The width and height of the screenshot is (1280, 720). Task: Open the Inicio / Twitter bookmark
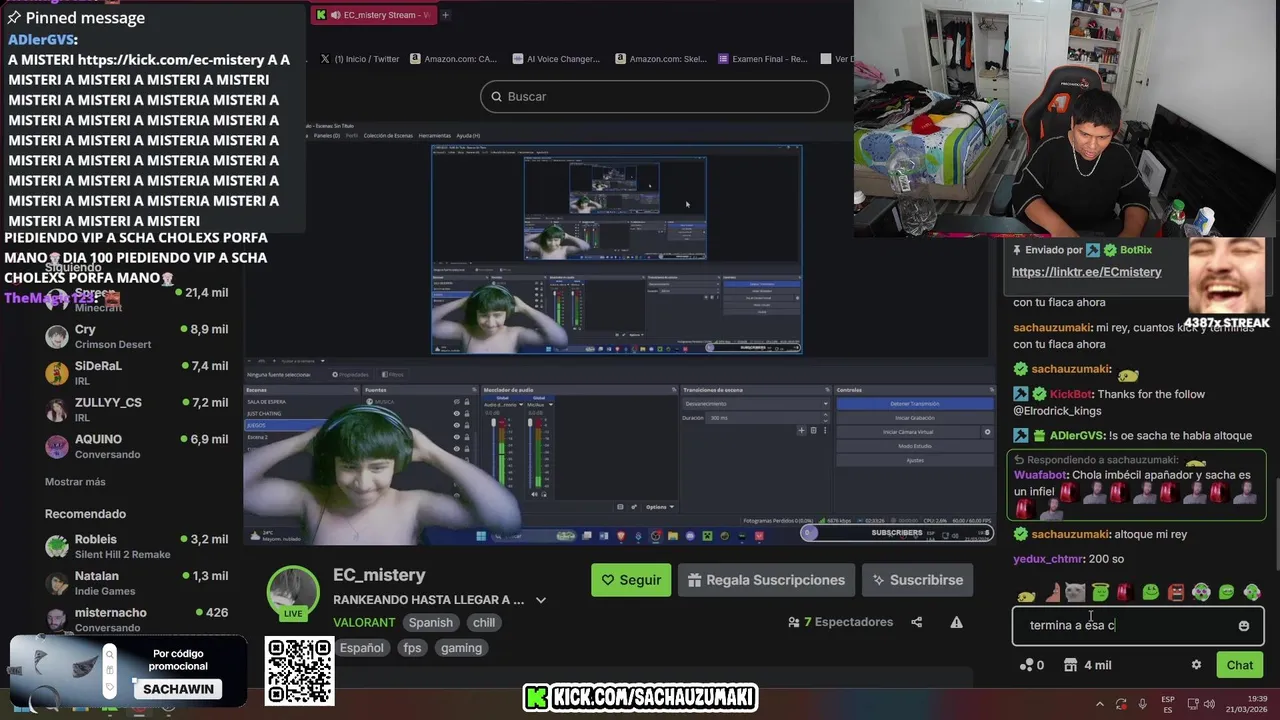point(360,59)
